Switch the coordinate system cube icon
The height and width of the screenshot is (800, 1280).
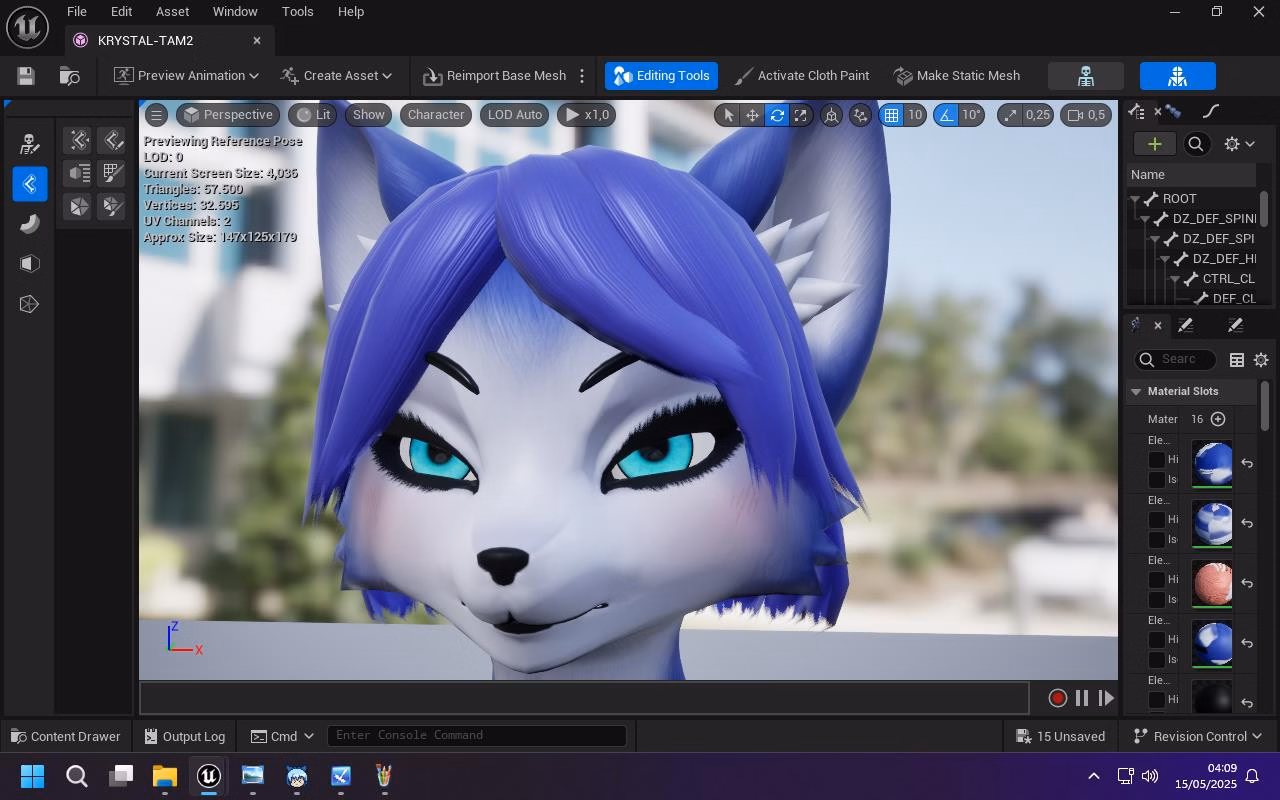tap(831, 115)
